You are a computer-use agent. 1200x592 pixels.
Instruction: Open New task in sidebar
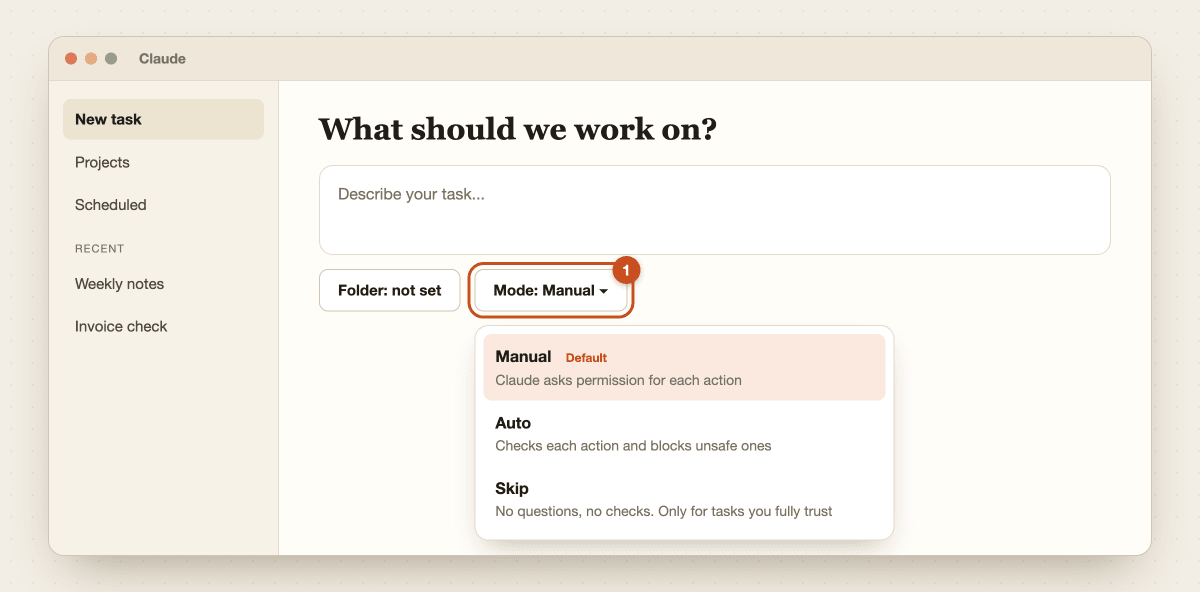[163, 119]
